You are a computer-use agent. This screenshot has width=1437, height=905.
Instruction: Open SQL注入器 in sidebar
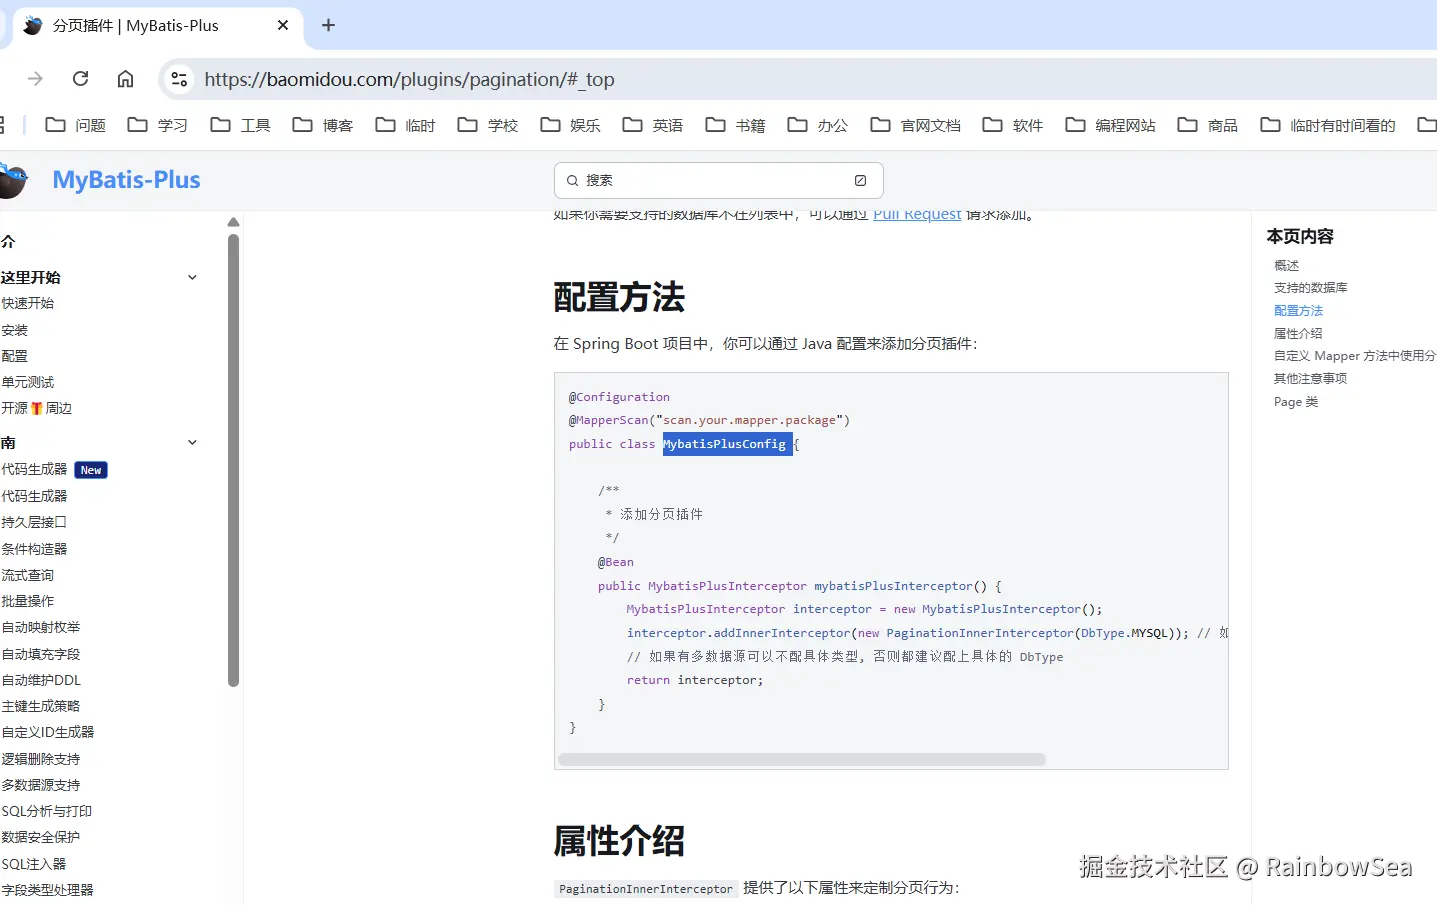tap(34, 864)
